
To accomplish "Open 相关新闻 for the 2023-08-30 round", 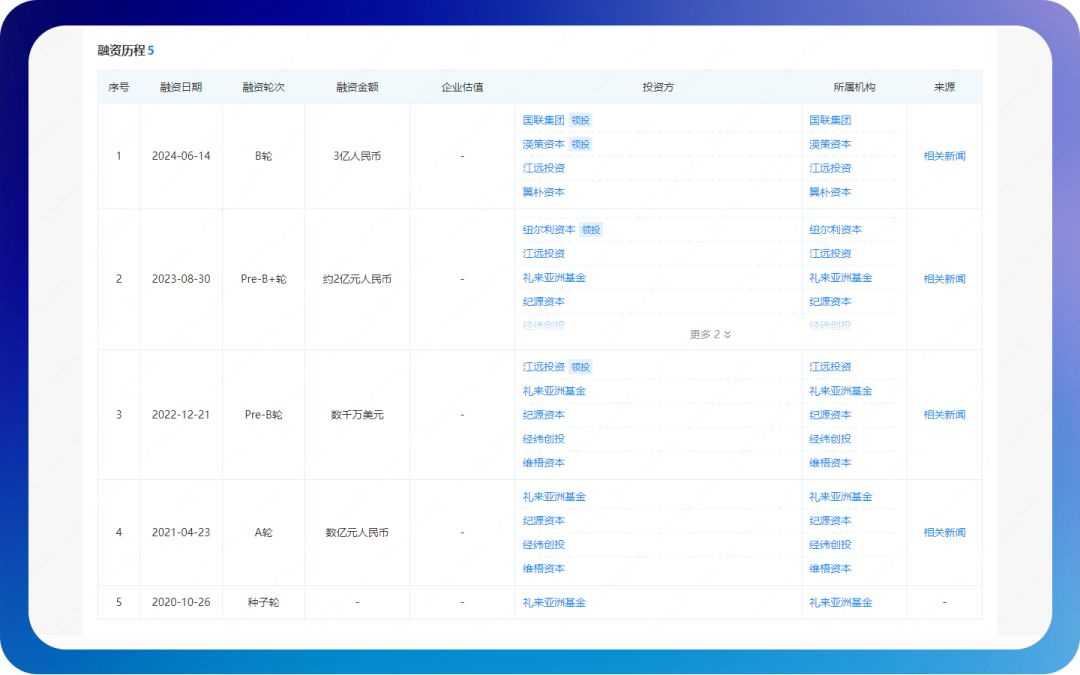I will point(944,279).
